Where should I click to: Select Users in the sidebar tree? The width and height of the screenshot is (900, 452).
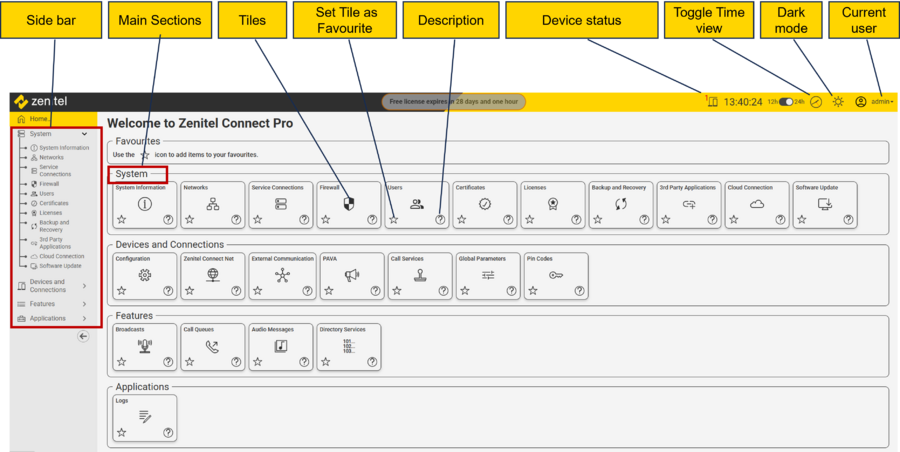pos(42,194)
